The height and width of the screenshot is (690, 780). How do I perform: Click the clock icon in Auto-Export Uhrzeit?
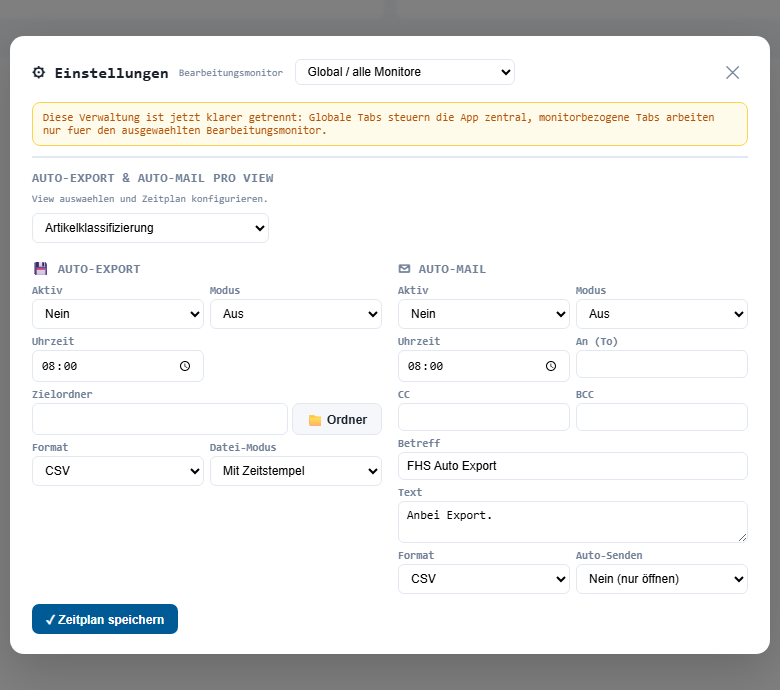click(185, 366)
